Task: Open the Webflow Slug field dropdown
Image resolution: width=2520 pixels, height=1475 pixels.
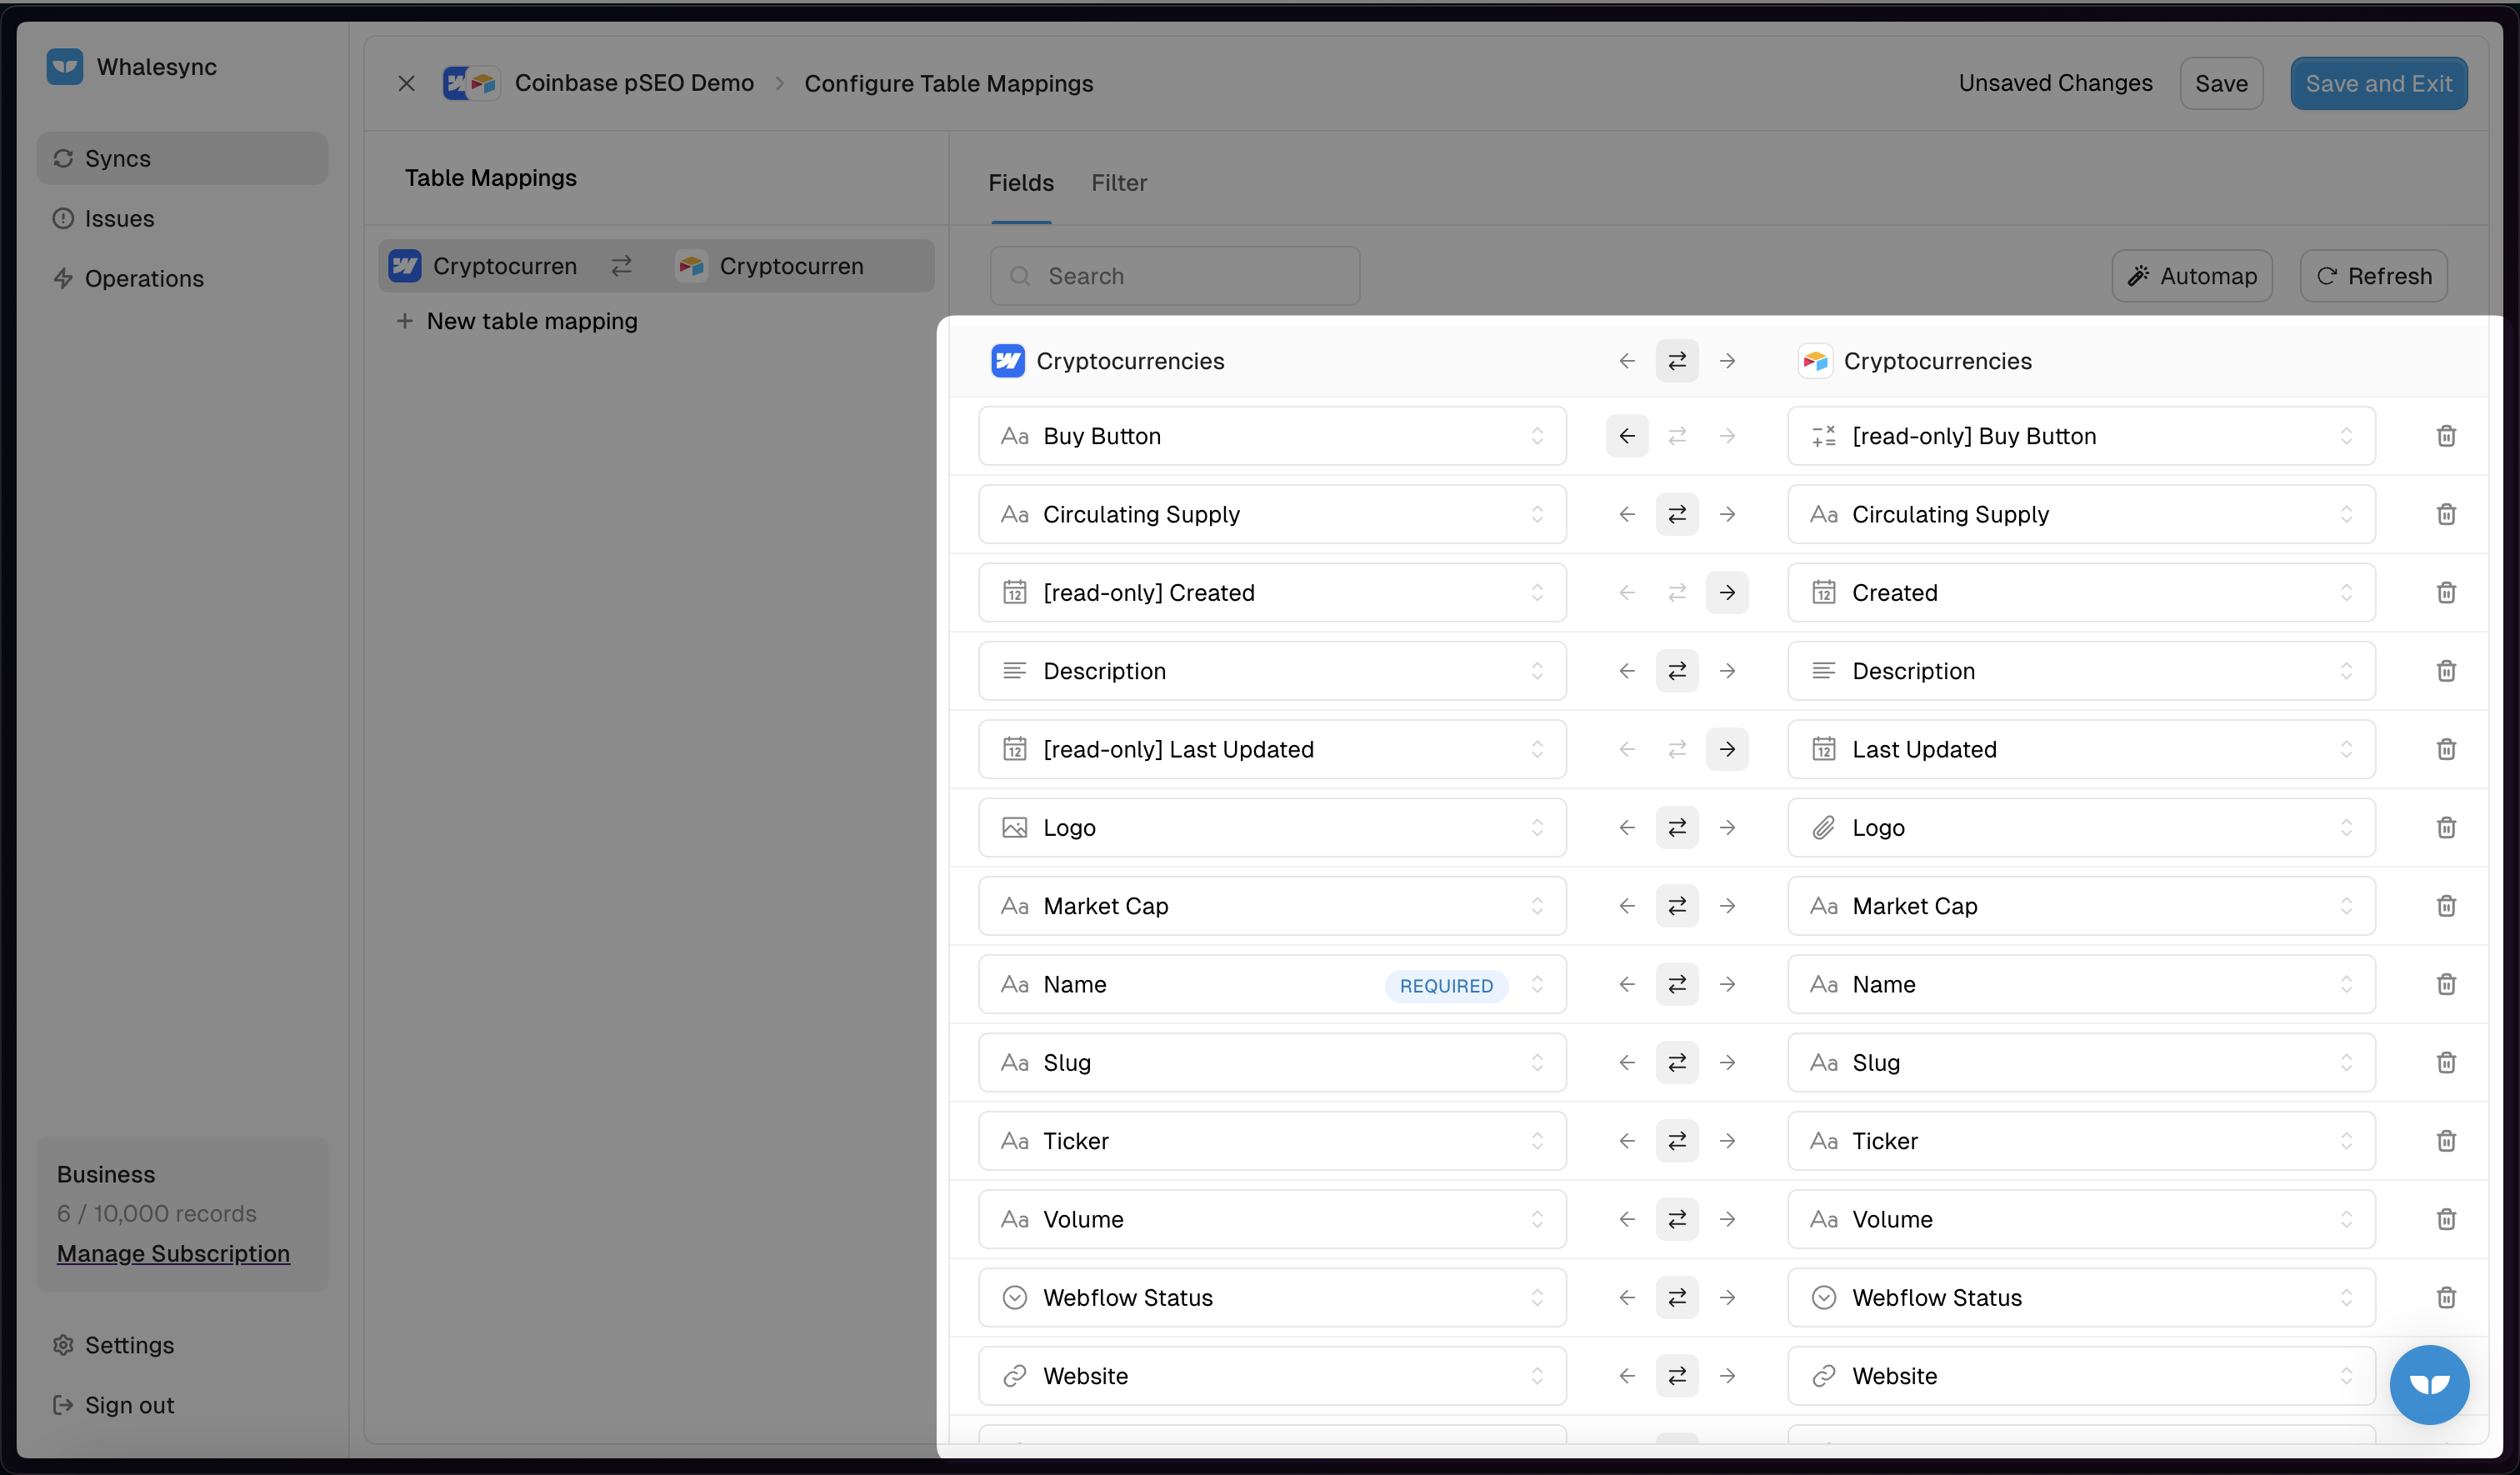Action: [x=1272, y=1063]
